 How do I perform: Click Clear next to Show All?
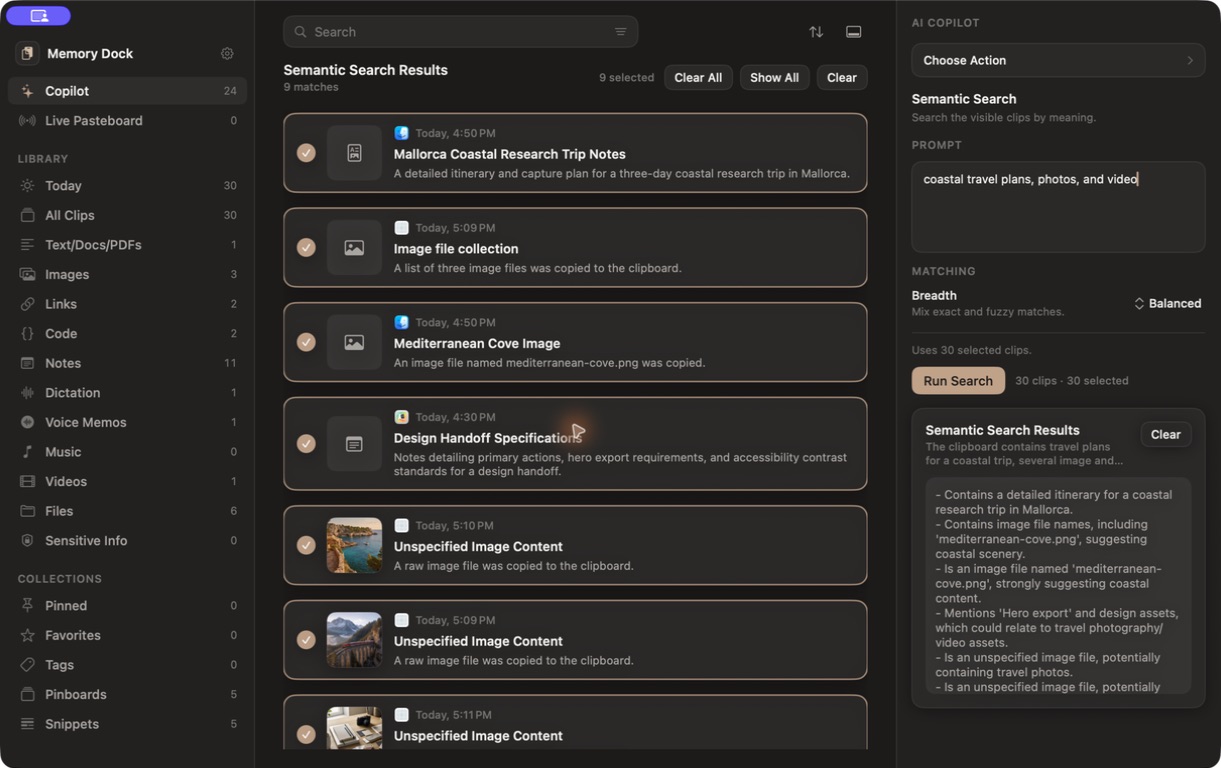(842, 78)
